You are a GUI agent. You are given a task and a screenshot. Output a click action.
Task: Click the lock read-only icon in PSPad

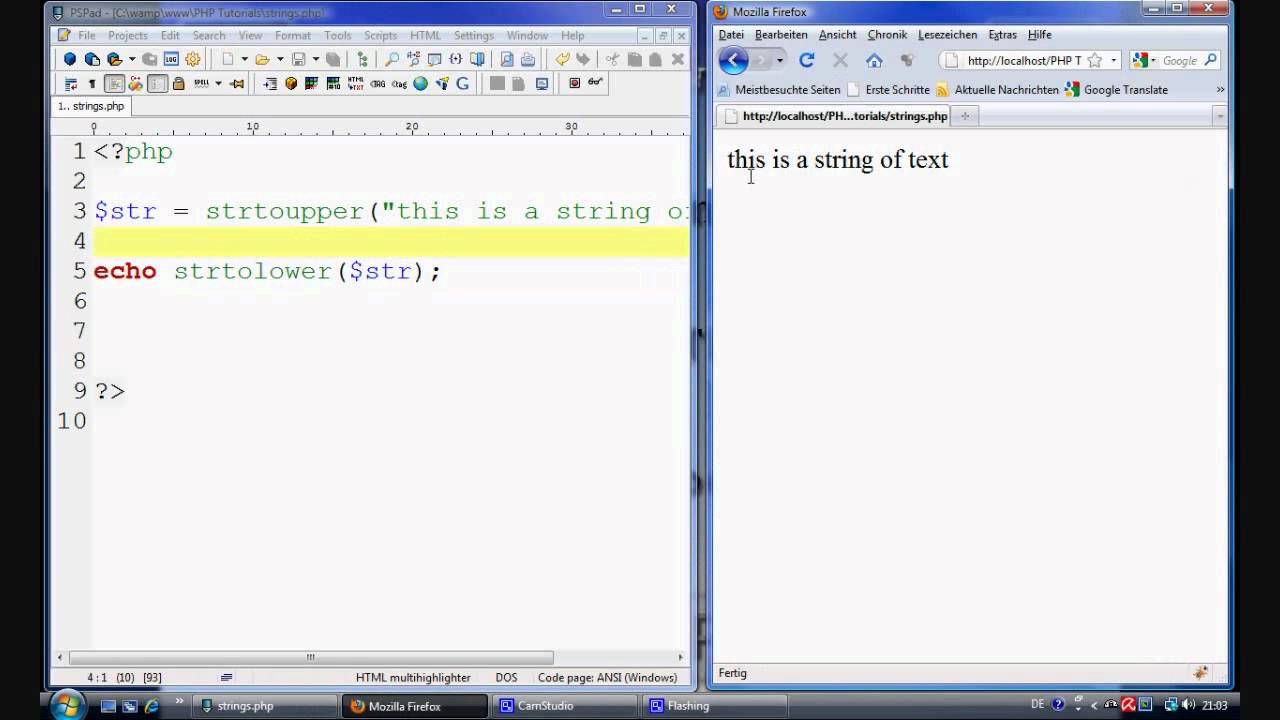[179, 84]
